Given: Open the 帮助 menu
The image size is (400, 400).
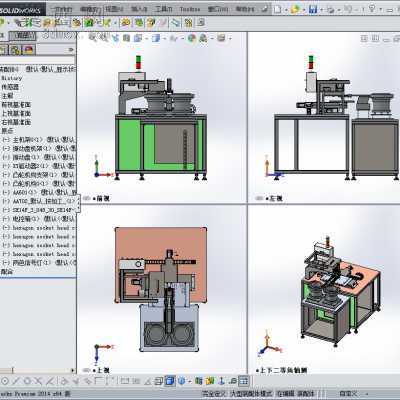Looking at the screenshot, I should coord(245,9).
